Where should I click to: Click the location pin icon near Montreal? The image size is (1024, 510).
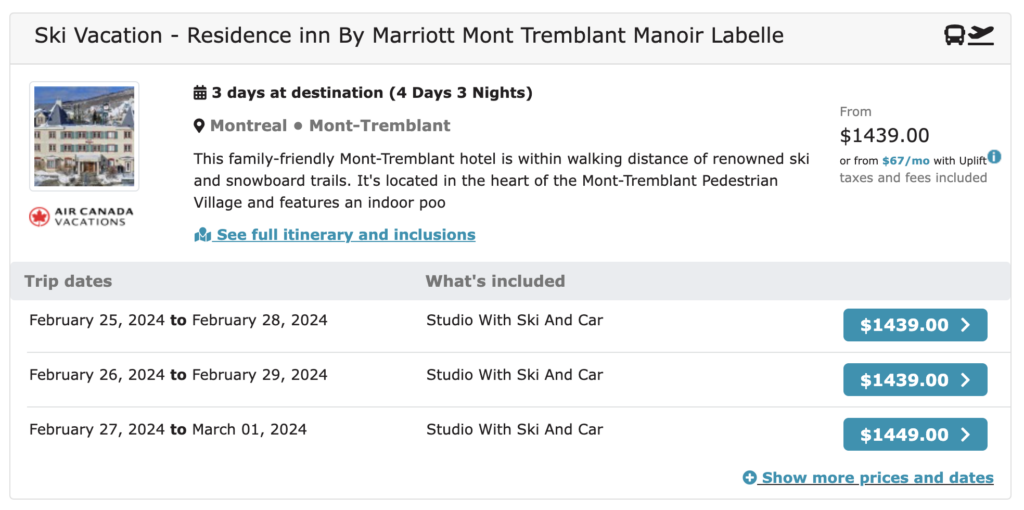click(x=200, y=126)
